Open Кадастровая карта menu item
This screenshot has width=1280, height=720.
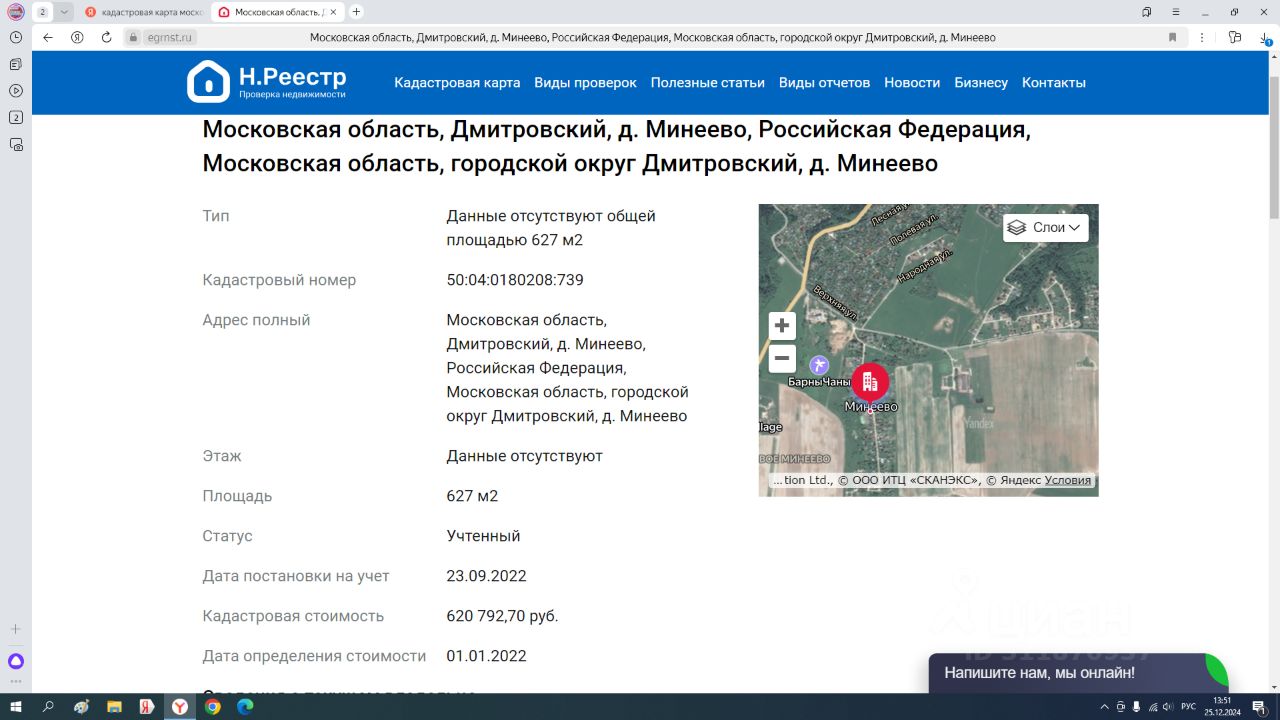point(457,83)
